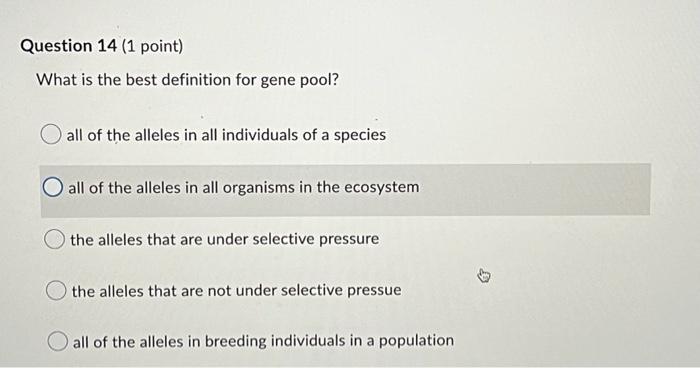Screen dimensions: 700x368
Task: Click the label text 'all of the alleles in all individuals of a species'
Action: click(226, 135)
